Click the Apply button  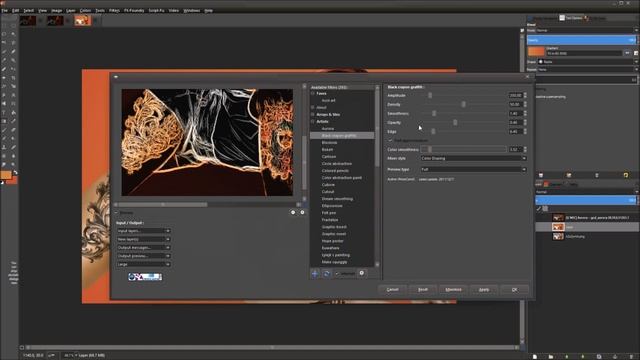tap(484, 289)
